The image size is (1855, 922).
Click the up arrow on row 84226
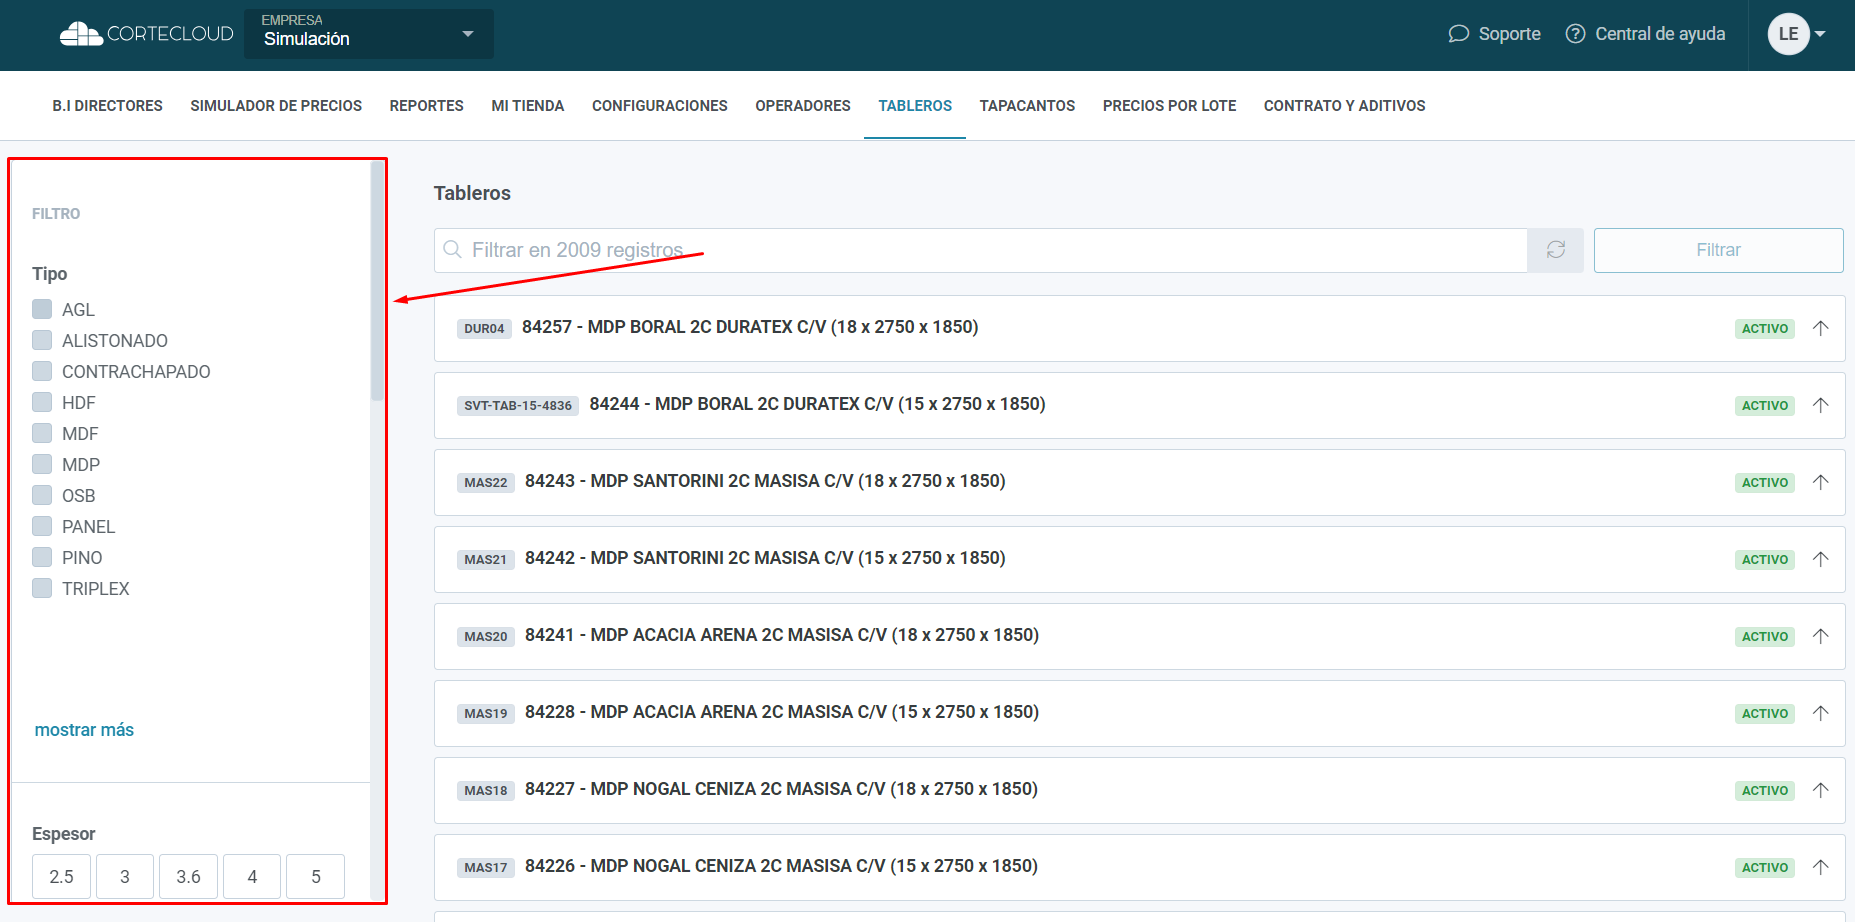[1821, 867]
